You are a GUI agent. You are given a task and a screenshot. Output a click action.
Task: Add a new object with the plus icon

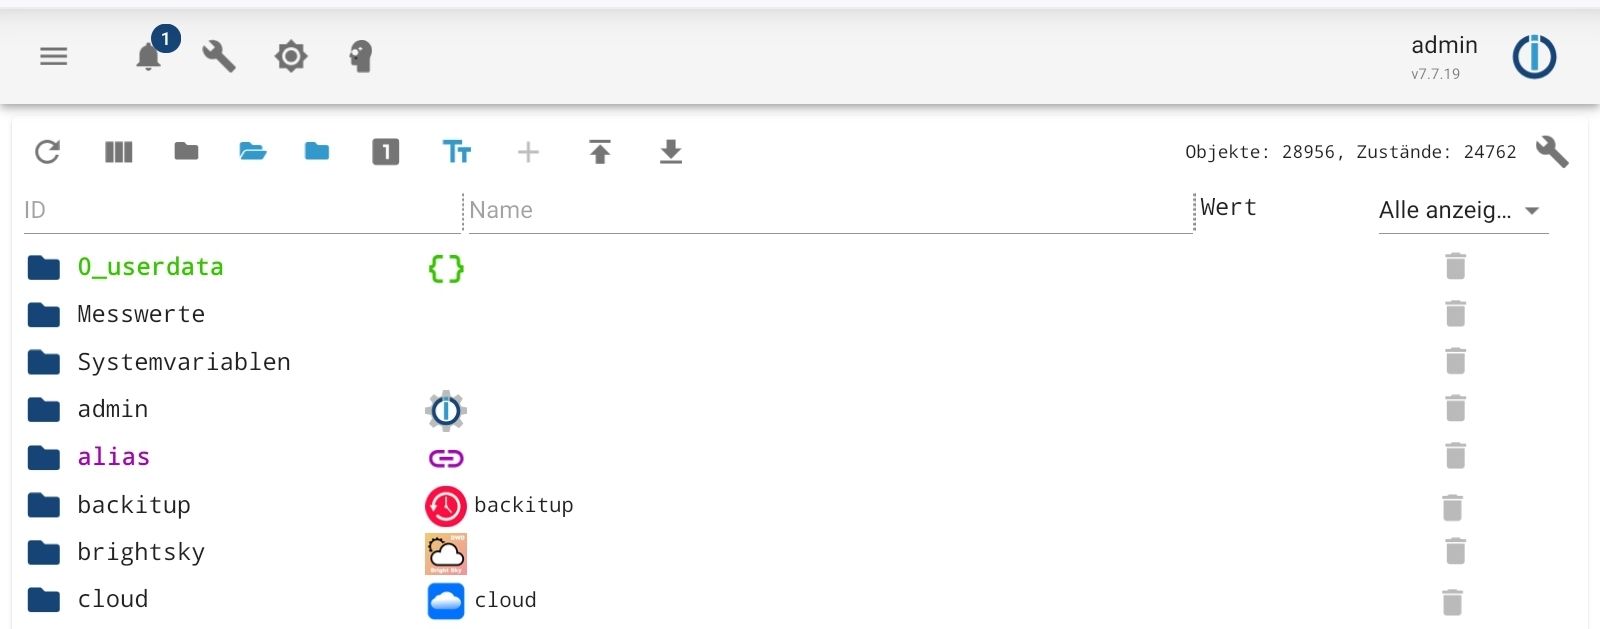click(x=529, y=152)
